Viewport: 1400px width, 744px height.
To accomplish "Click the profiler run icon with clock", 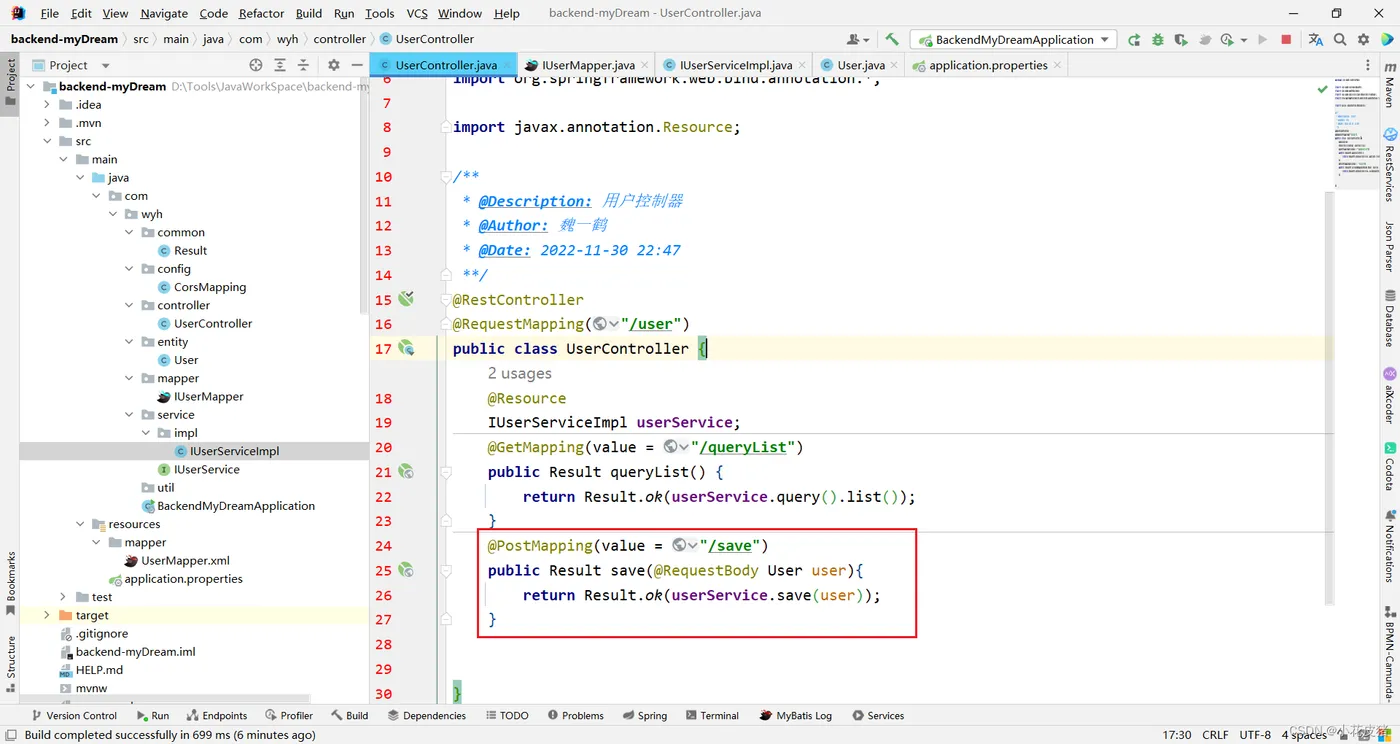I will (x=1227, y=39).
